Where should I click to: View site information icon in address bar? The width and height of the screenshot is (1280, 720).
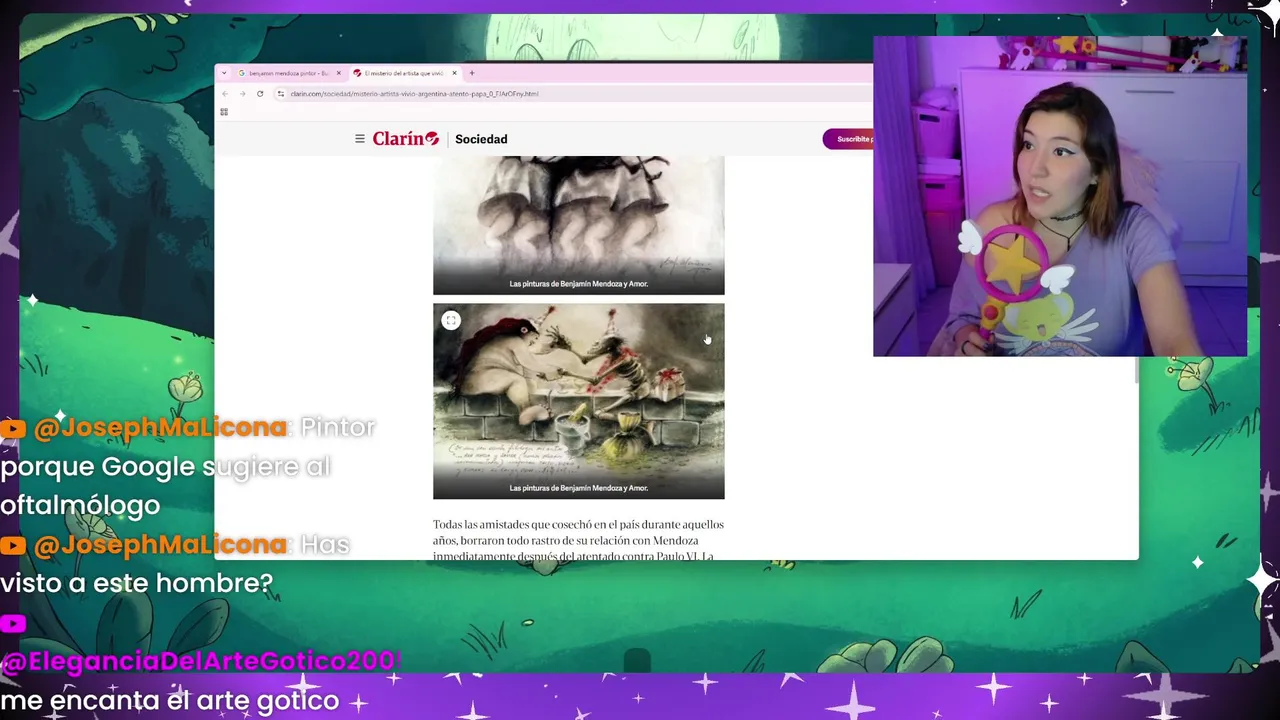tap(281, 94)
